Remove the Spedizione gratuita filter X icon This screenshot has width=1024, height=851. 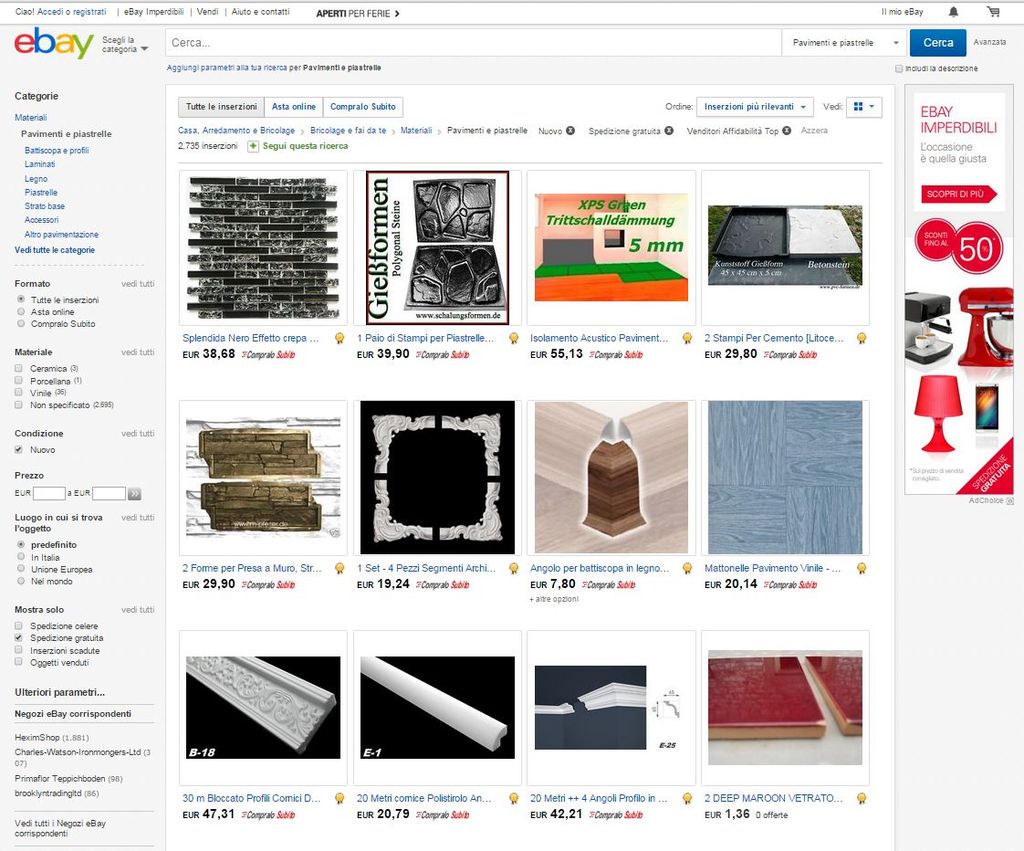(669, 131)
